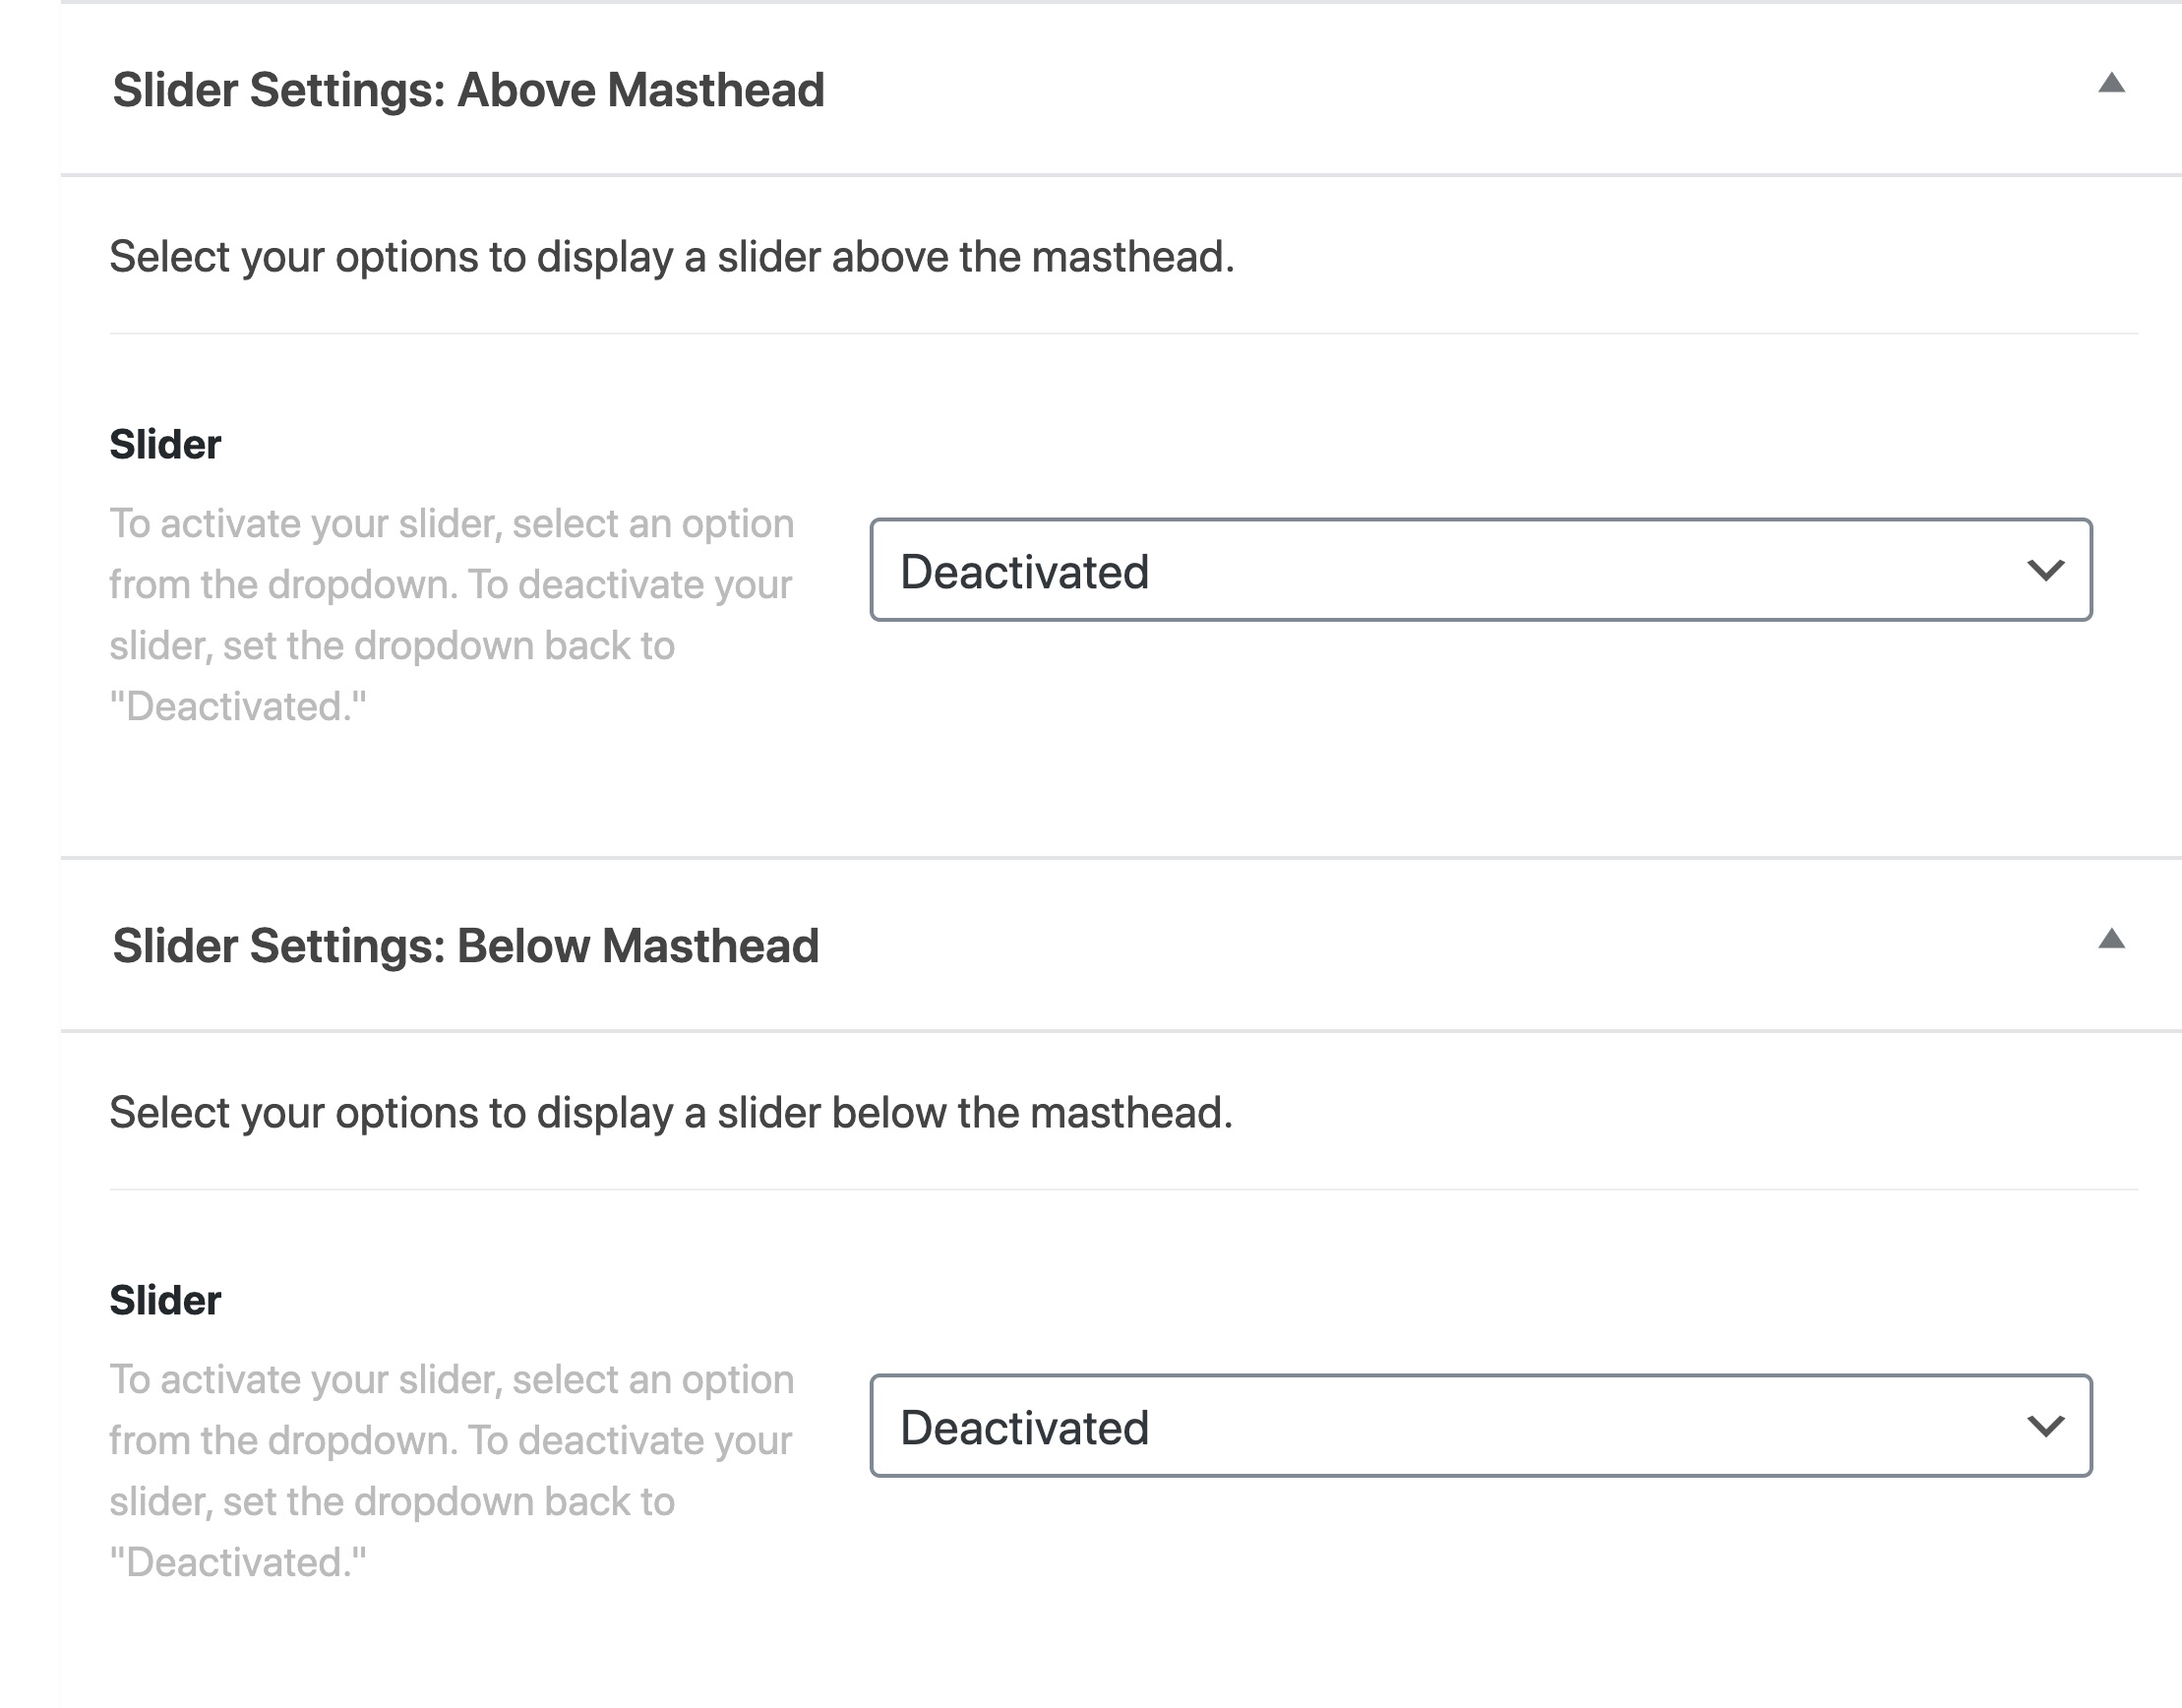Toggle the 'Slider Settings: Below Masthead' heading
Screen dimensions: 2182x1708
[466, 946]
